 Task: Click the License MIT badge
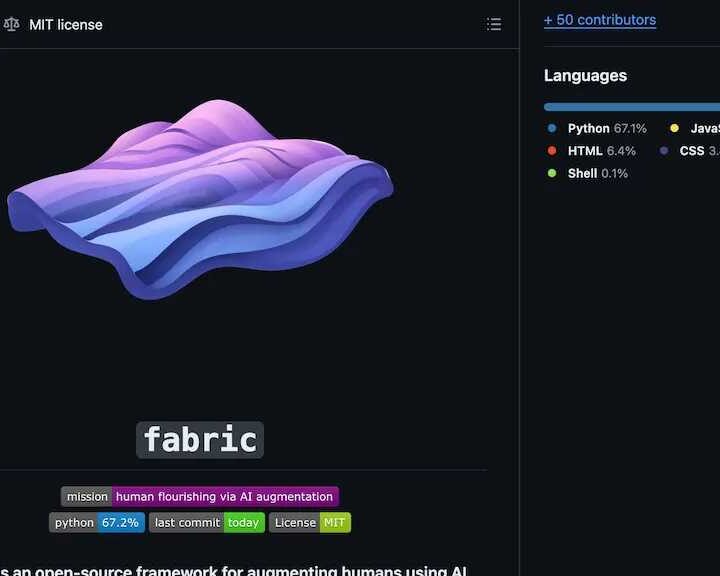point(310,522)
